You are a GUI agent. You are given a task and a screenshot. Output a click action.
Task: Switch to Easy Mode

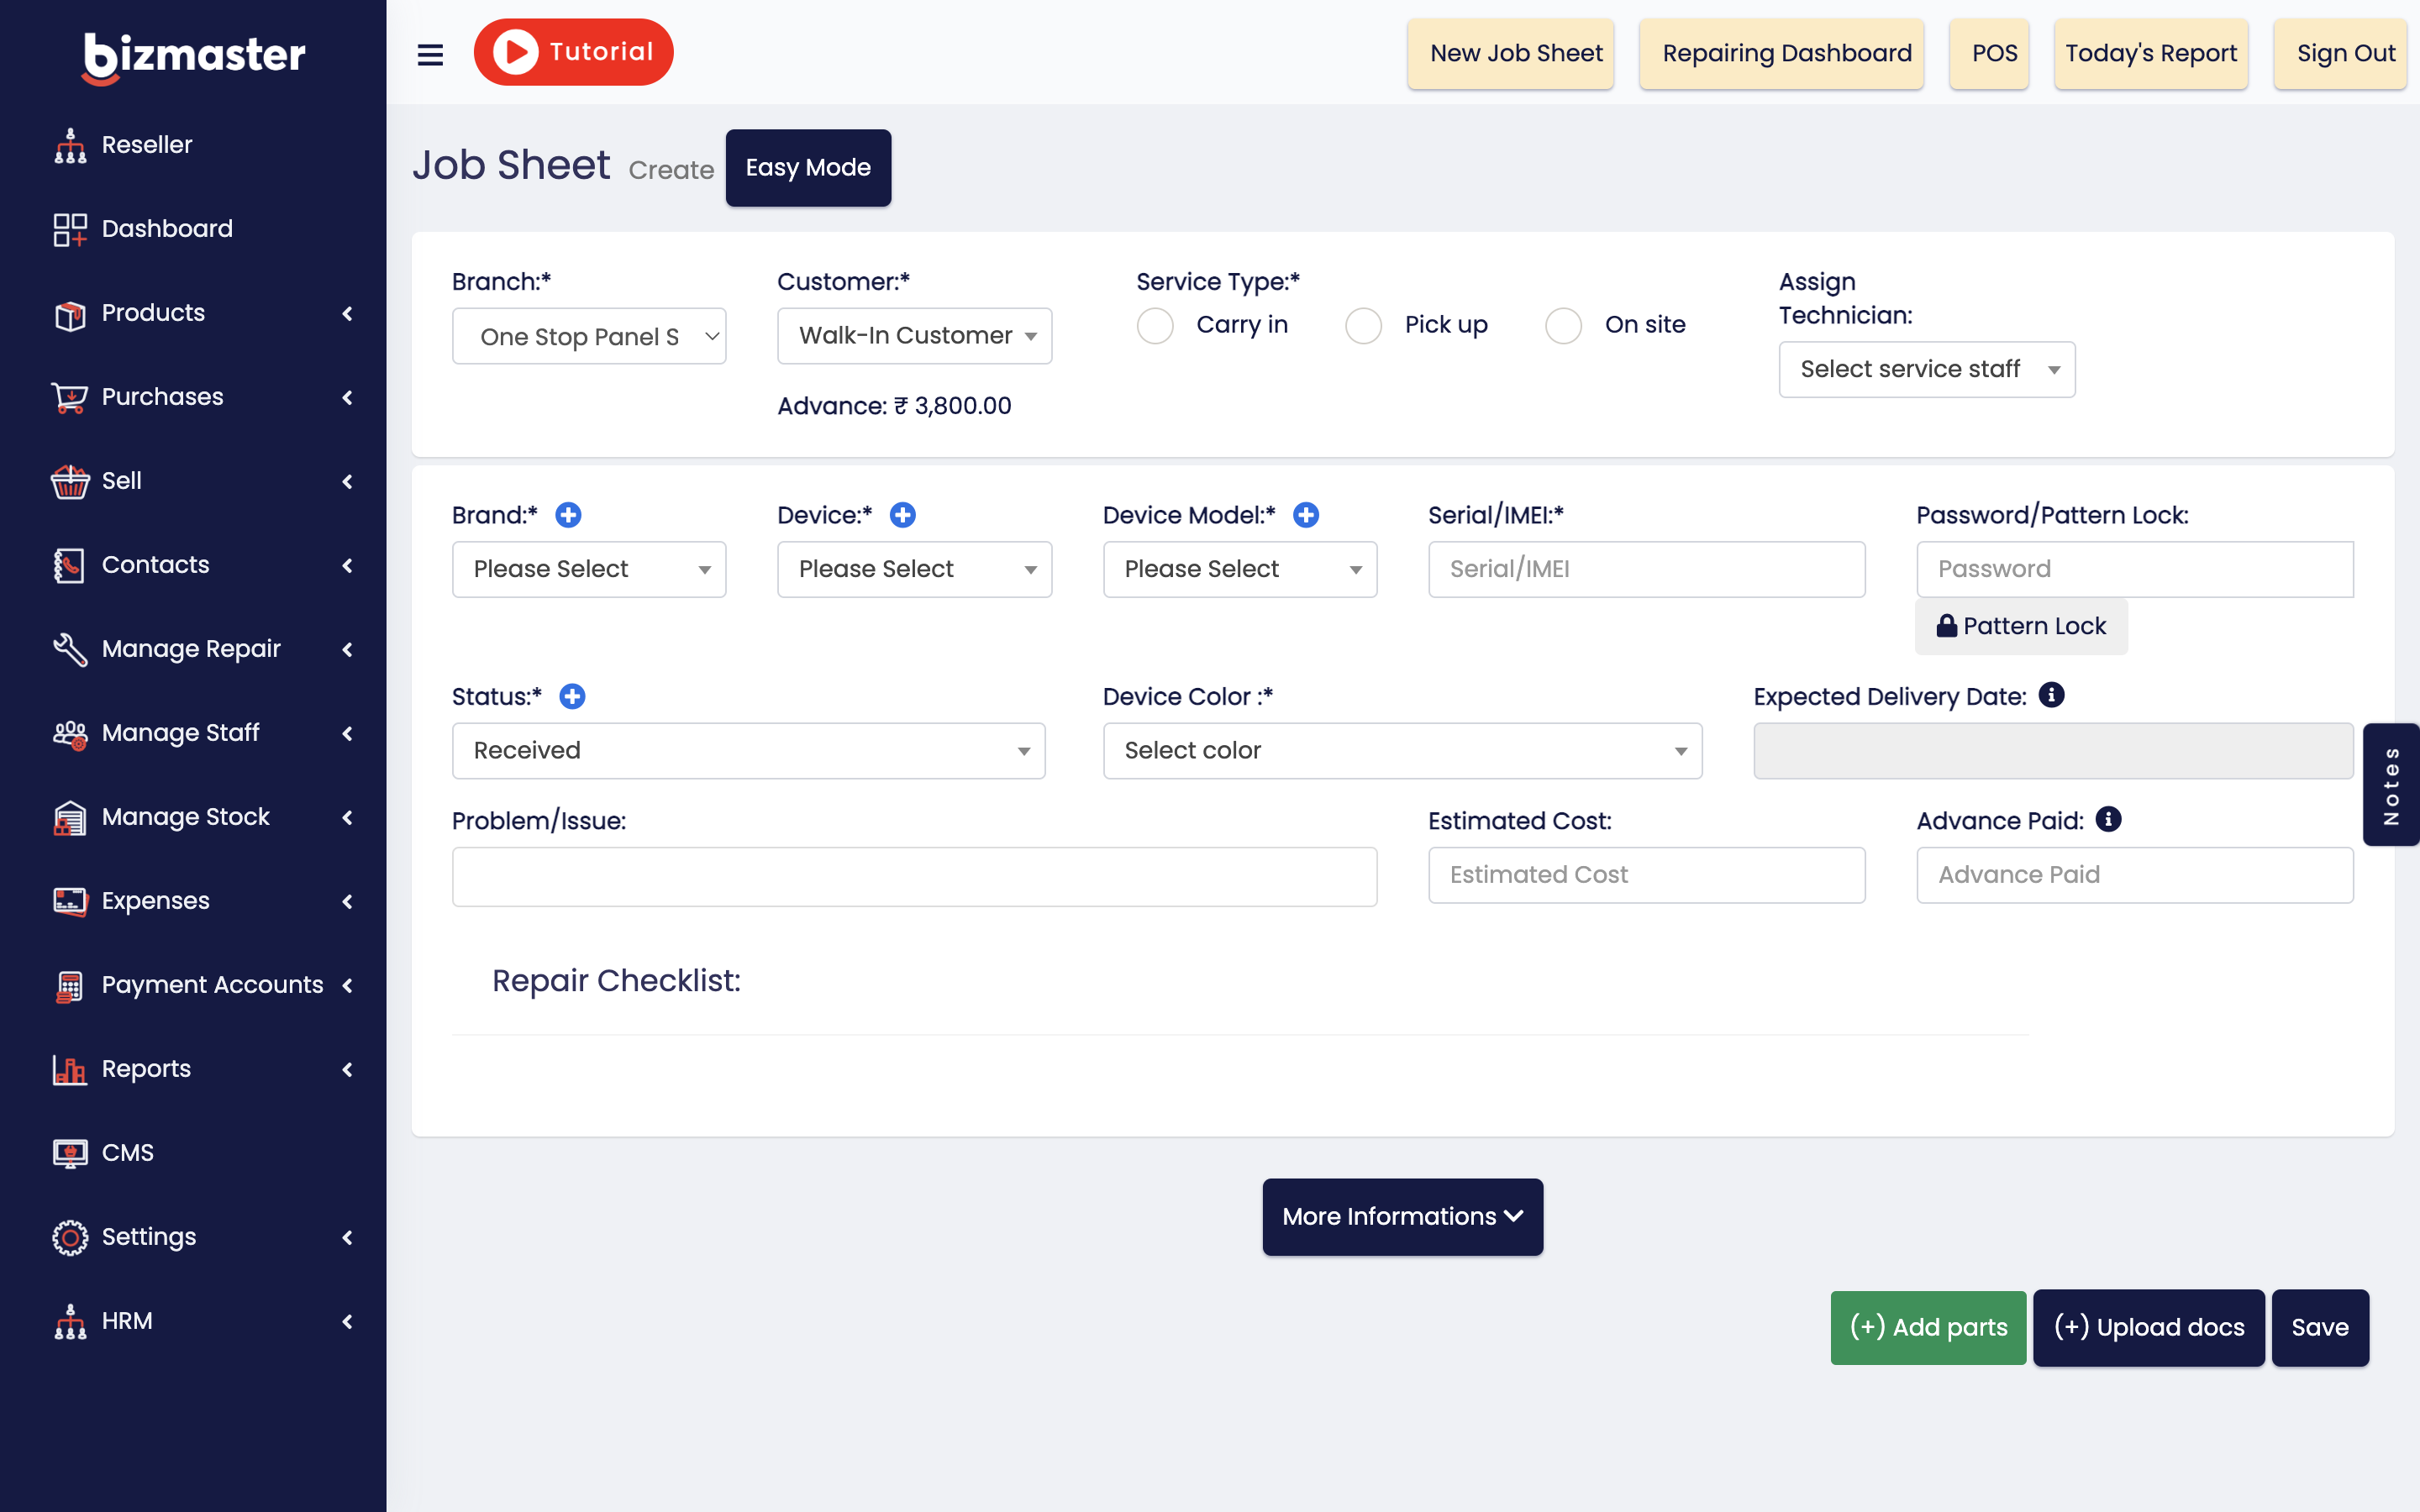808,168
